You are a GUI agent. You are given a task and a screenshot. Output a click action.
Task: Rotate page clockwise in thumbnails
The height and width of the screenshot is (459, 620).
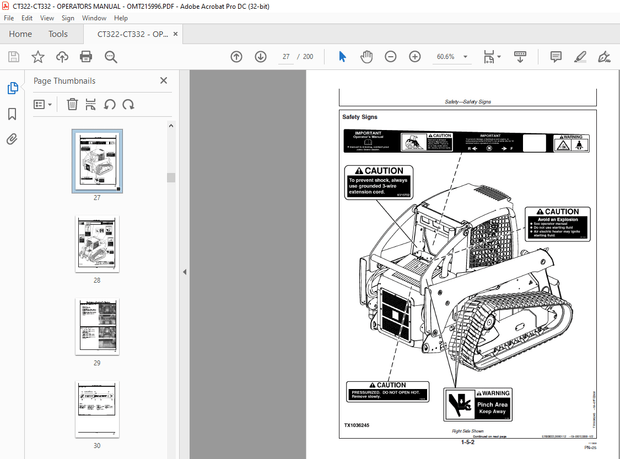128,104
